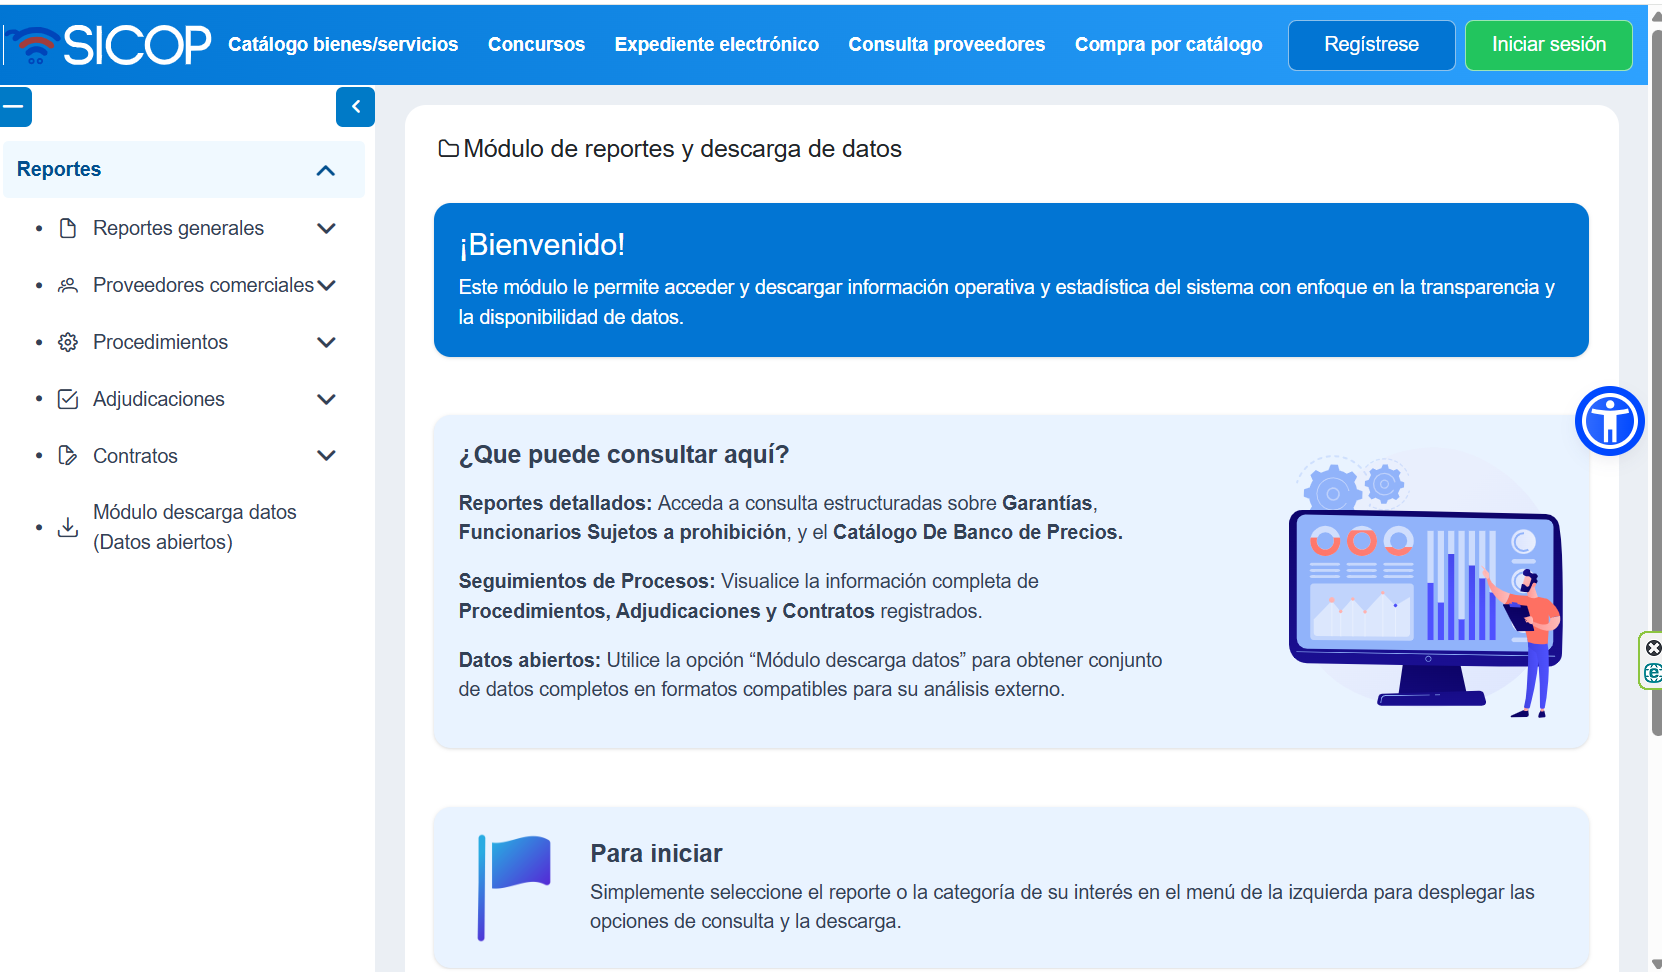Expand the Reportes generales submenu
The image size is (1662, 972).
[x=326, y=228]
